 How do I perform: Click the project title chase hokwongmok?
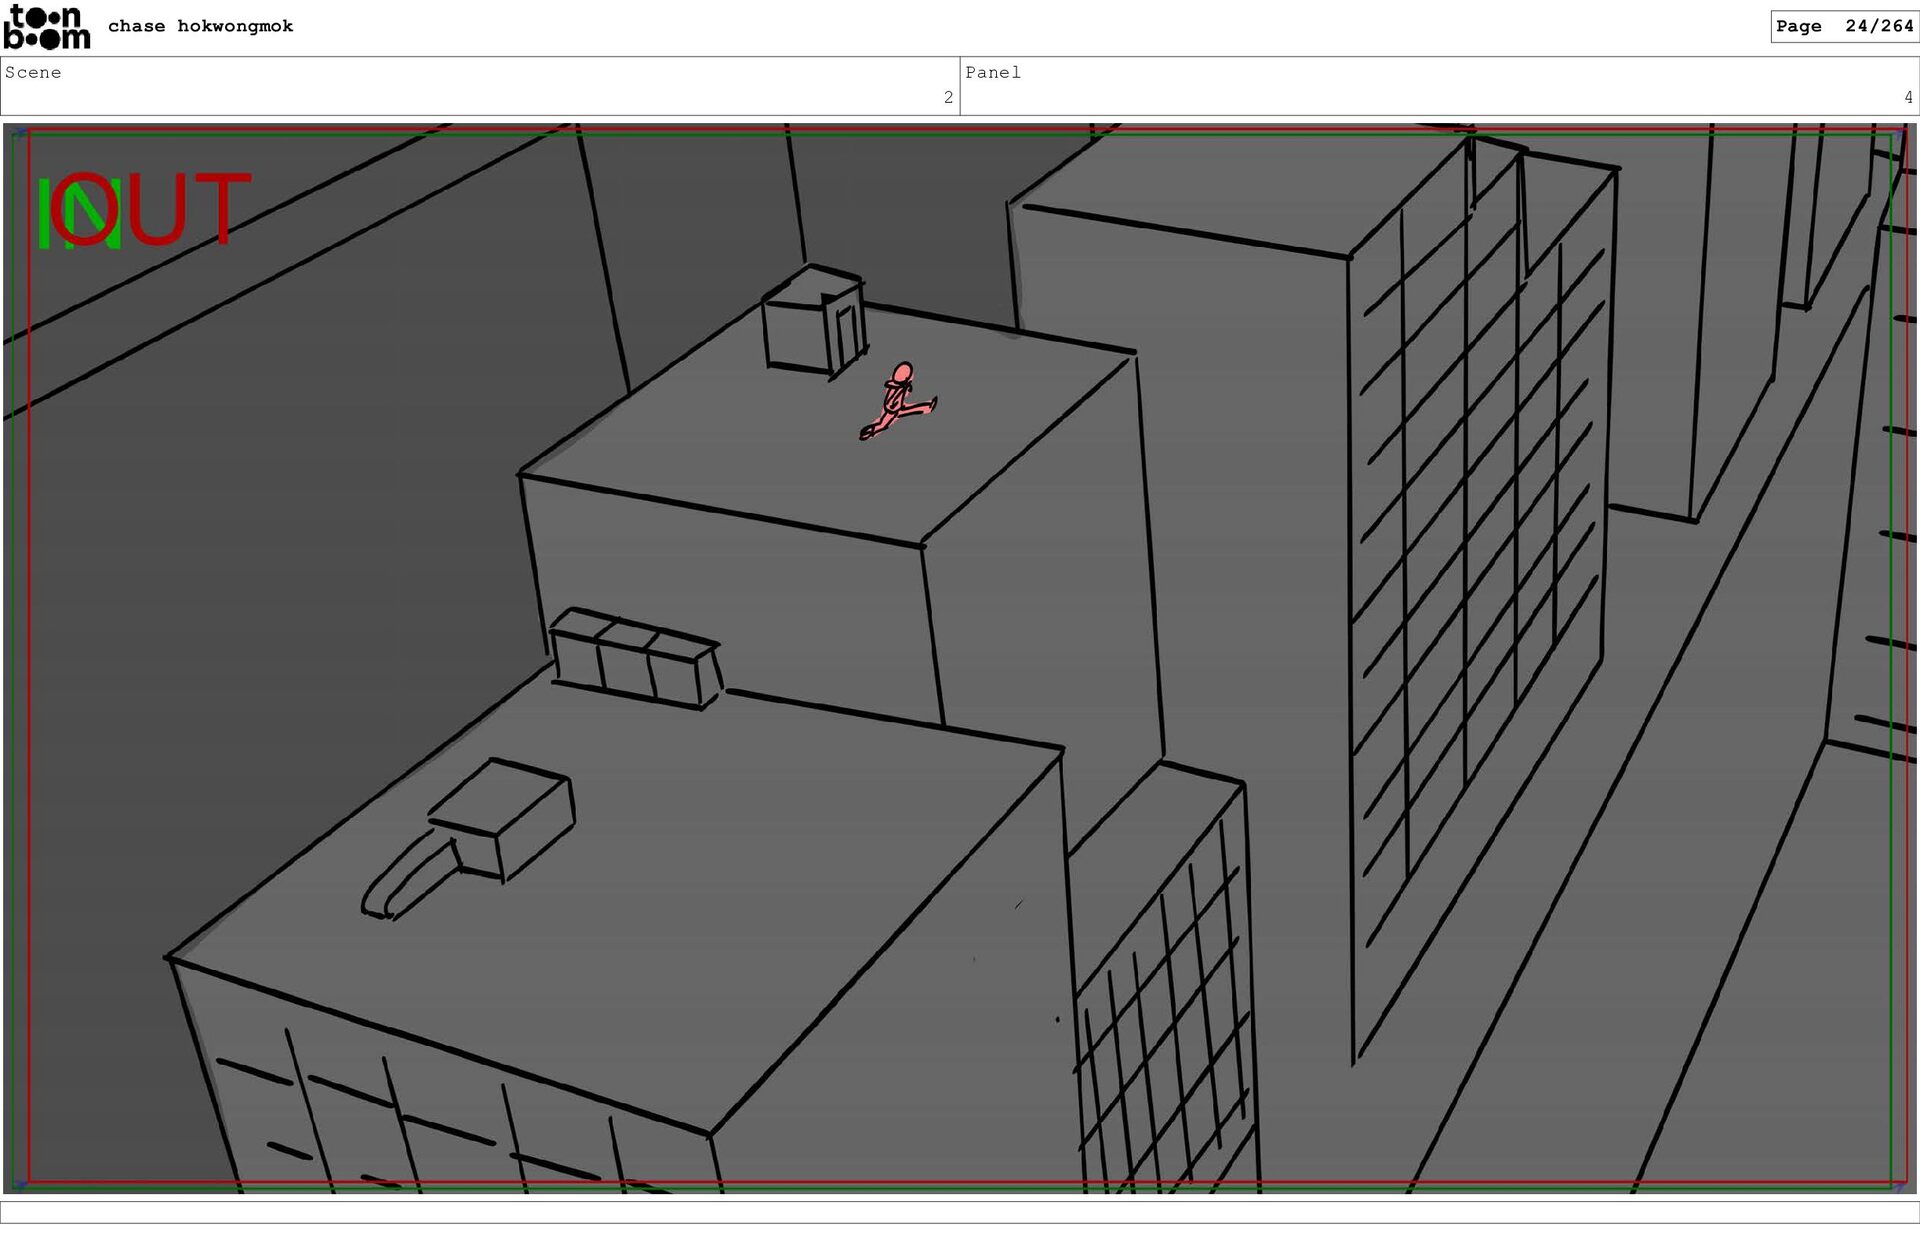coord(200,27)
